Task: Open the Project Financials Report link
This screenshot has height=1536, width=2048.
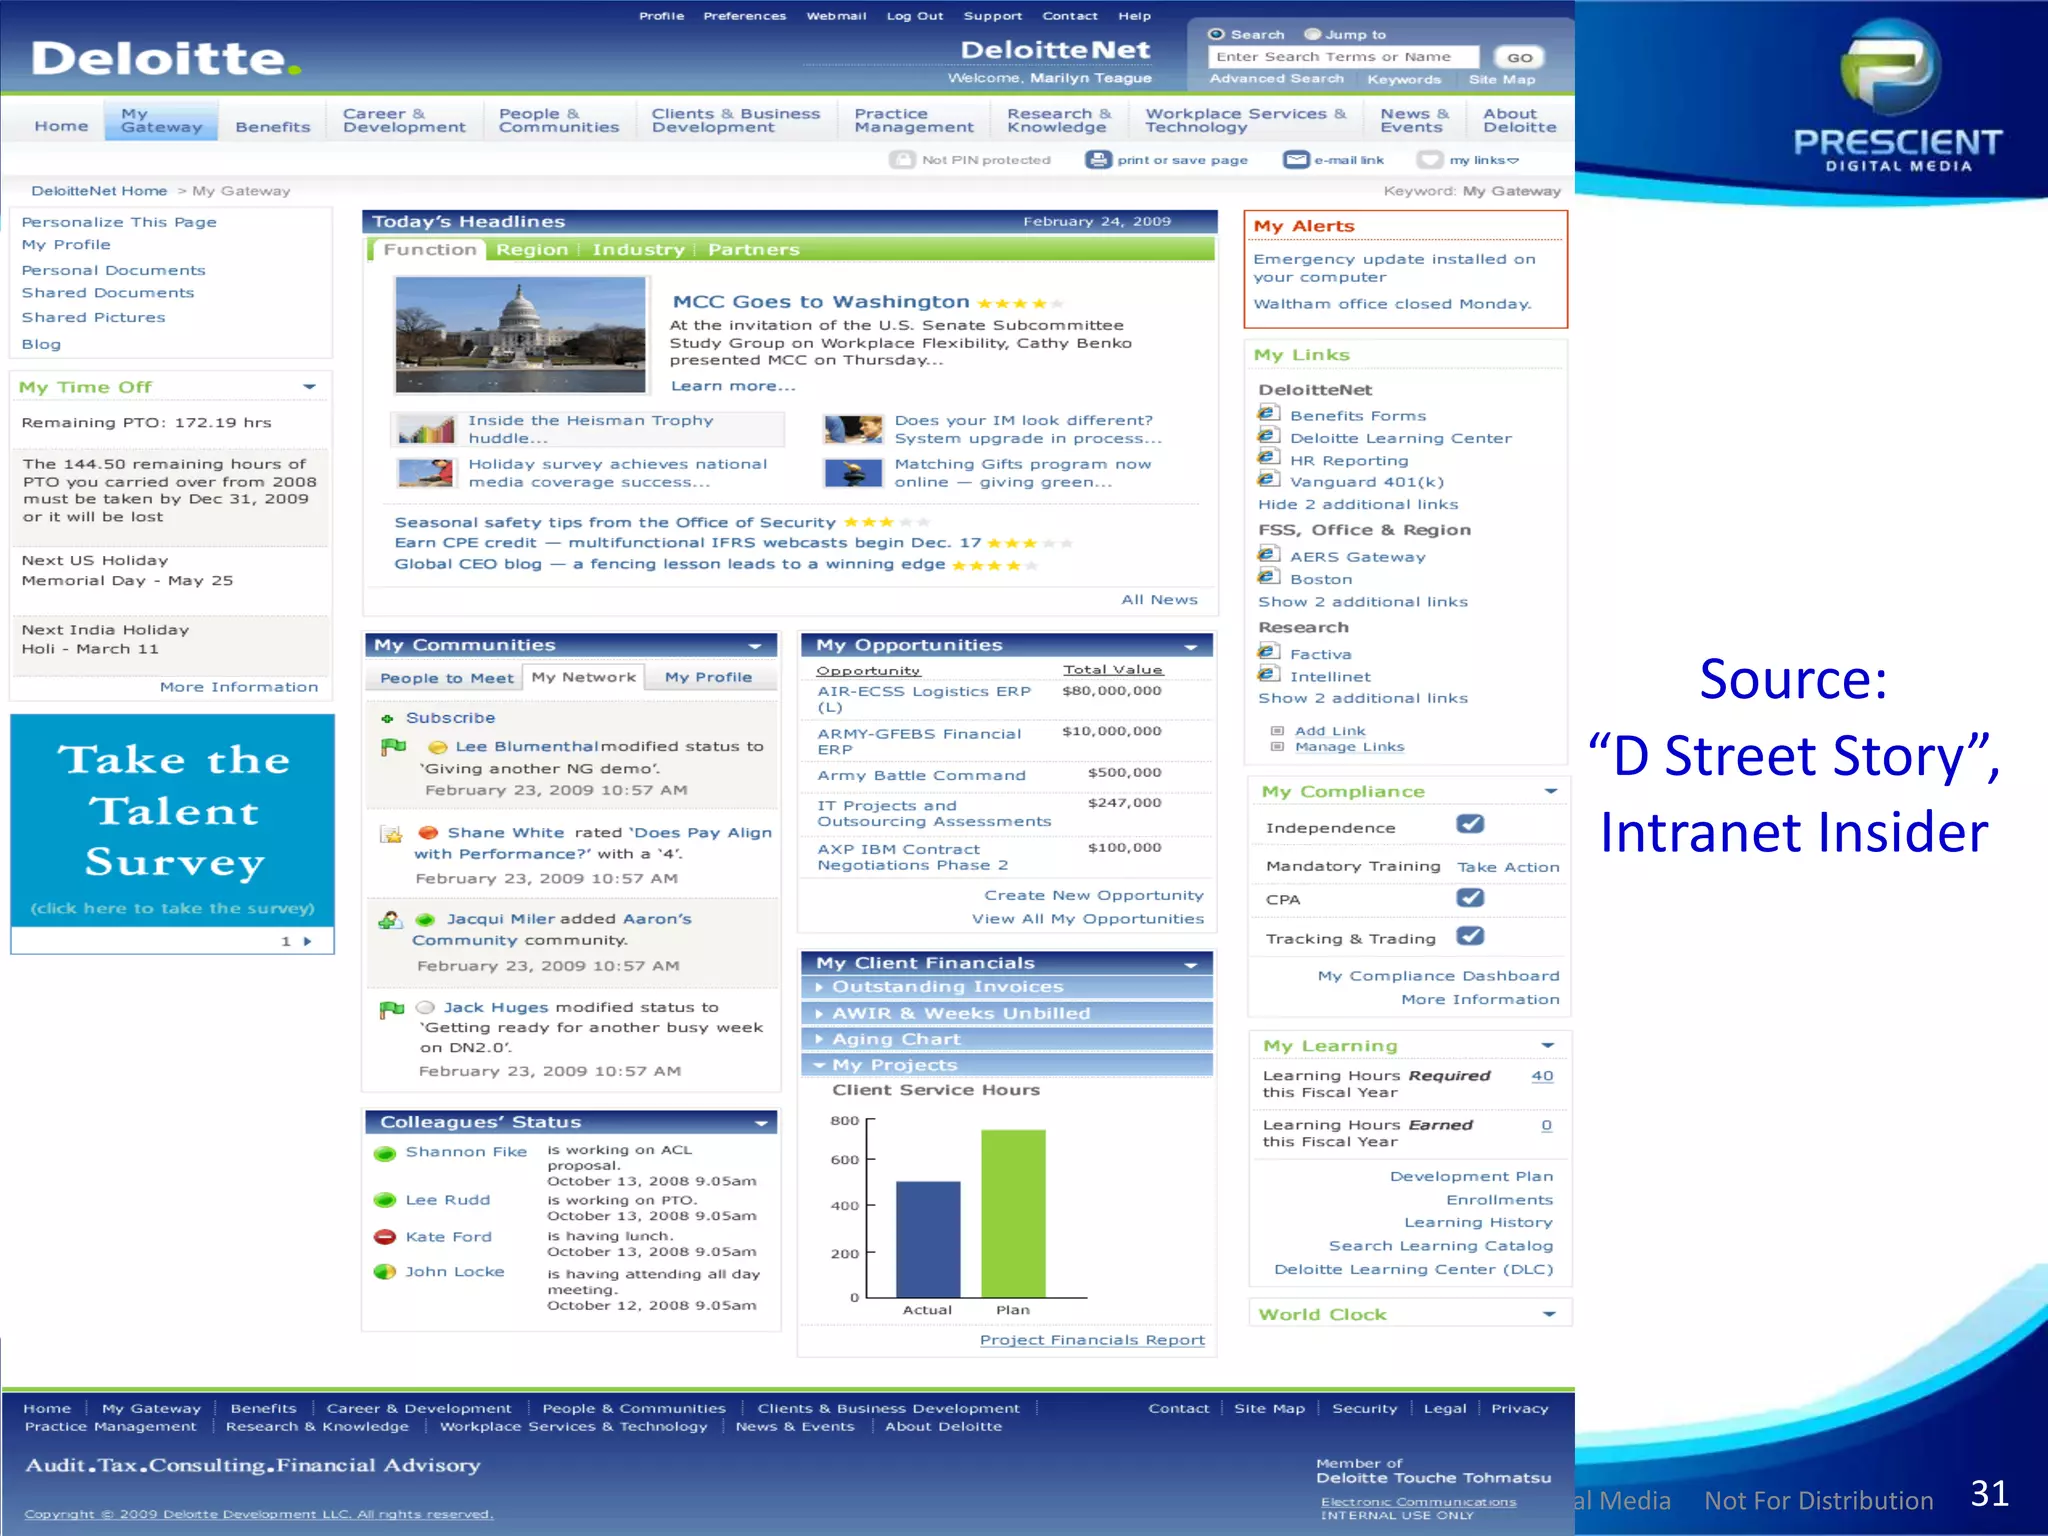Action: click(1092, 1340)
